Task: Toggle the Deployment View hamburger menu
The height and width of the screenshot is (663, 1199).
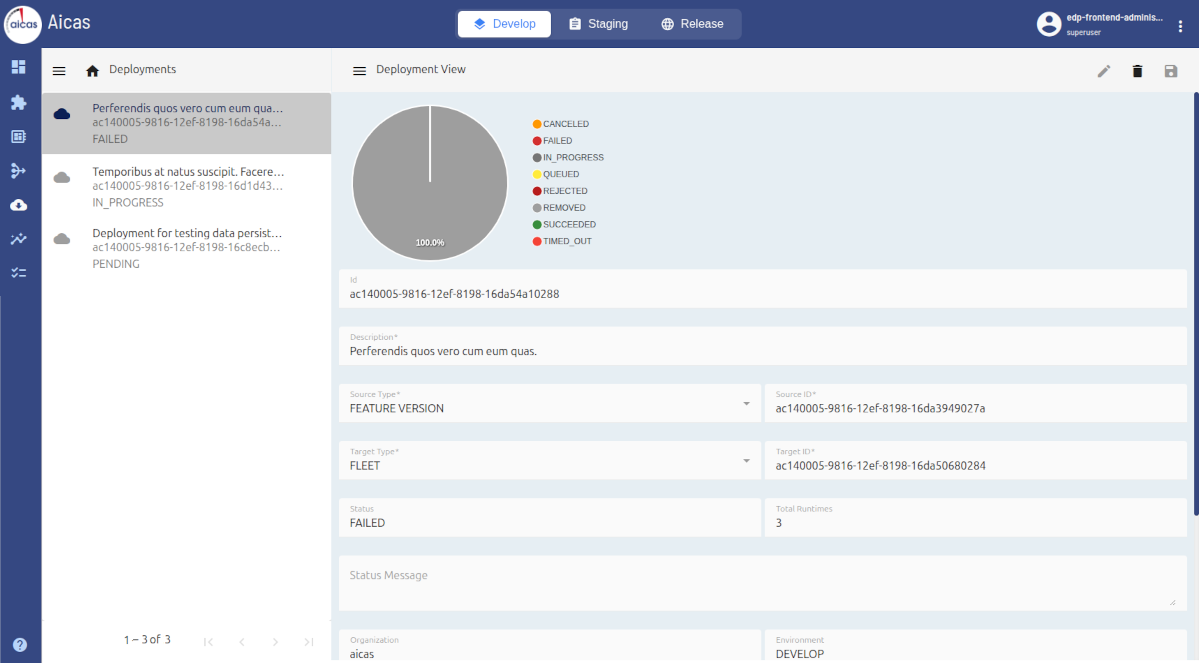Action: [x=359, y=71]
